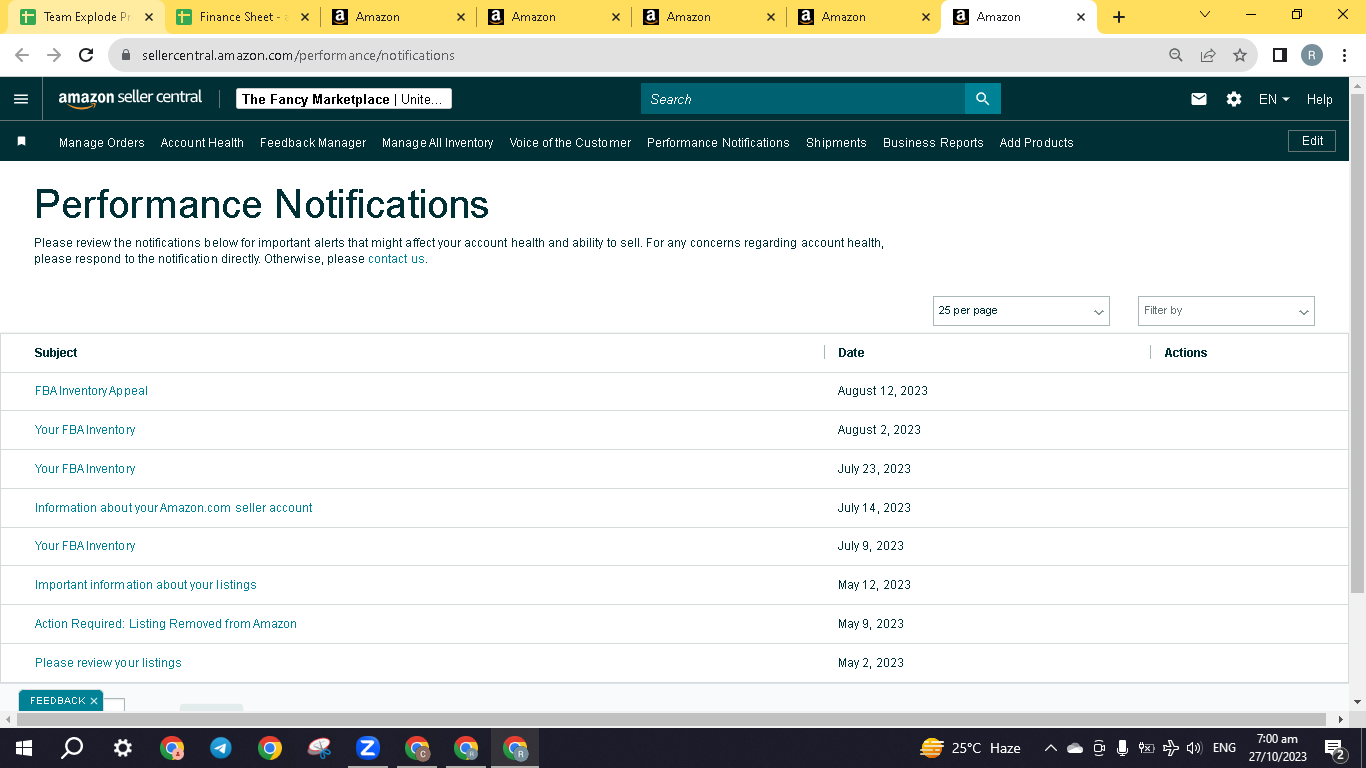Open the buyer messages envelope icon
The width and height of the screenshot is (1366, 768).
[x=1199, y=99]
